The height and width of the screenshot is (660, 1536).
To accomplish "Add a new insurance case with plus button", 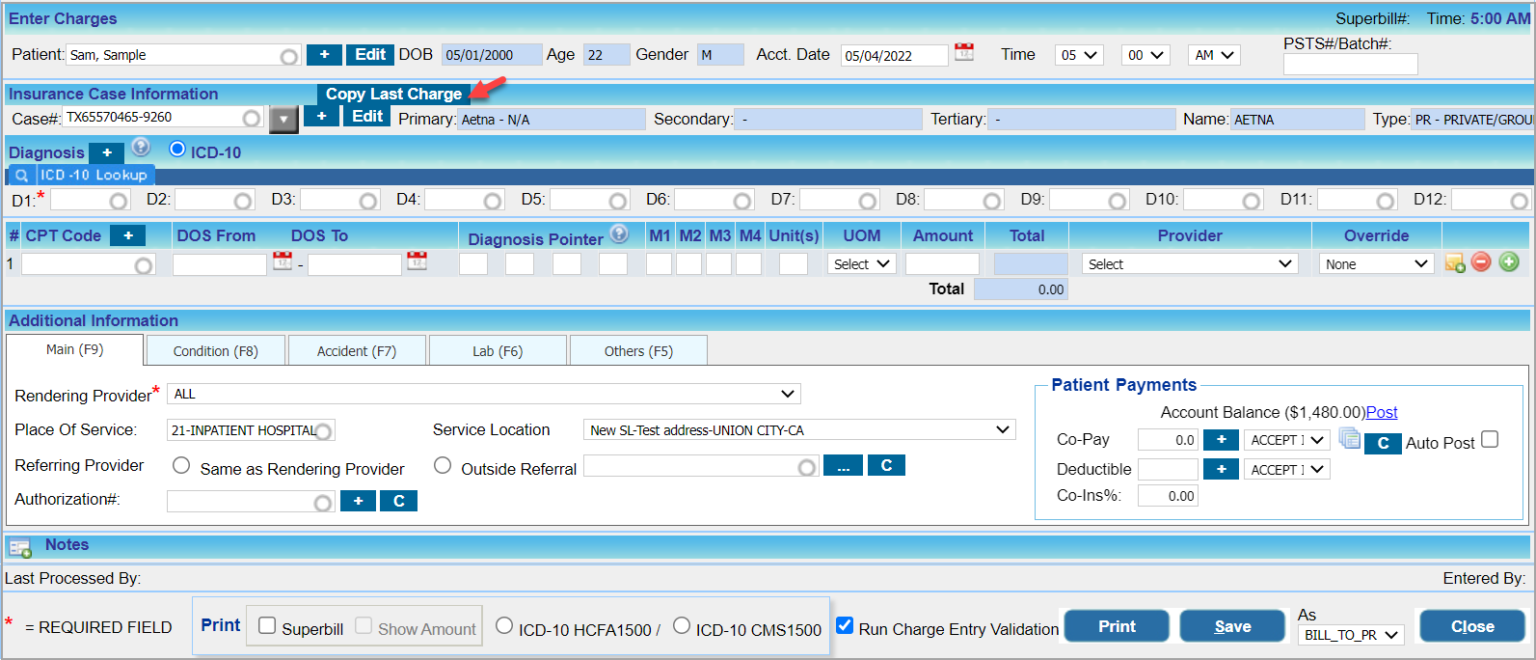I will (x=321, y=117).
